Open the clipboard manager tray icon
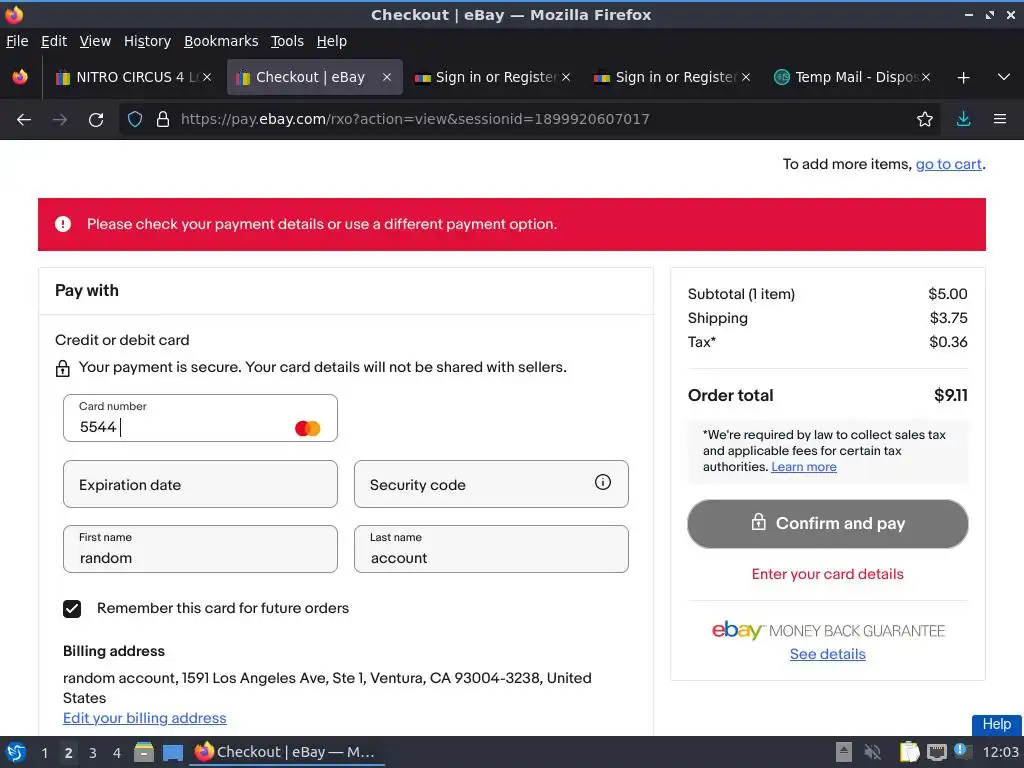 [909, 752]
